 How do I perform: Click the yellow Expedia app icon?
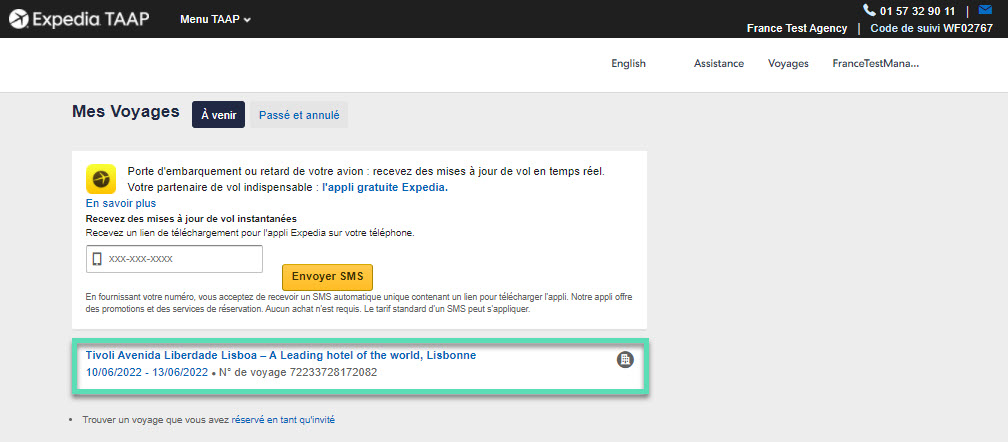click(101, 179)
